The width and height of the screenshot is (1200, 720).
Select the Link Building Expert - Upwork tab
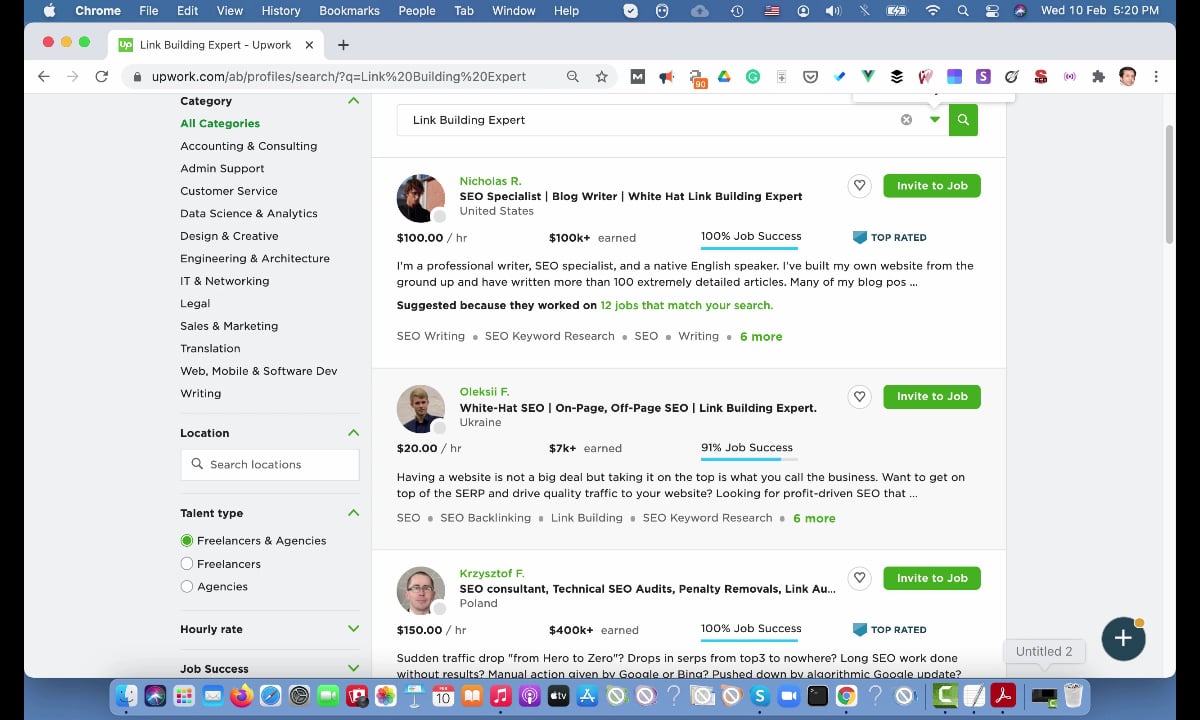[216, 45]
